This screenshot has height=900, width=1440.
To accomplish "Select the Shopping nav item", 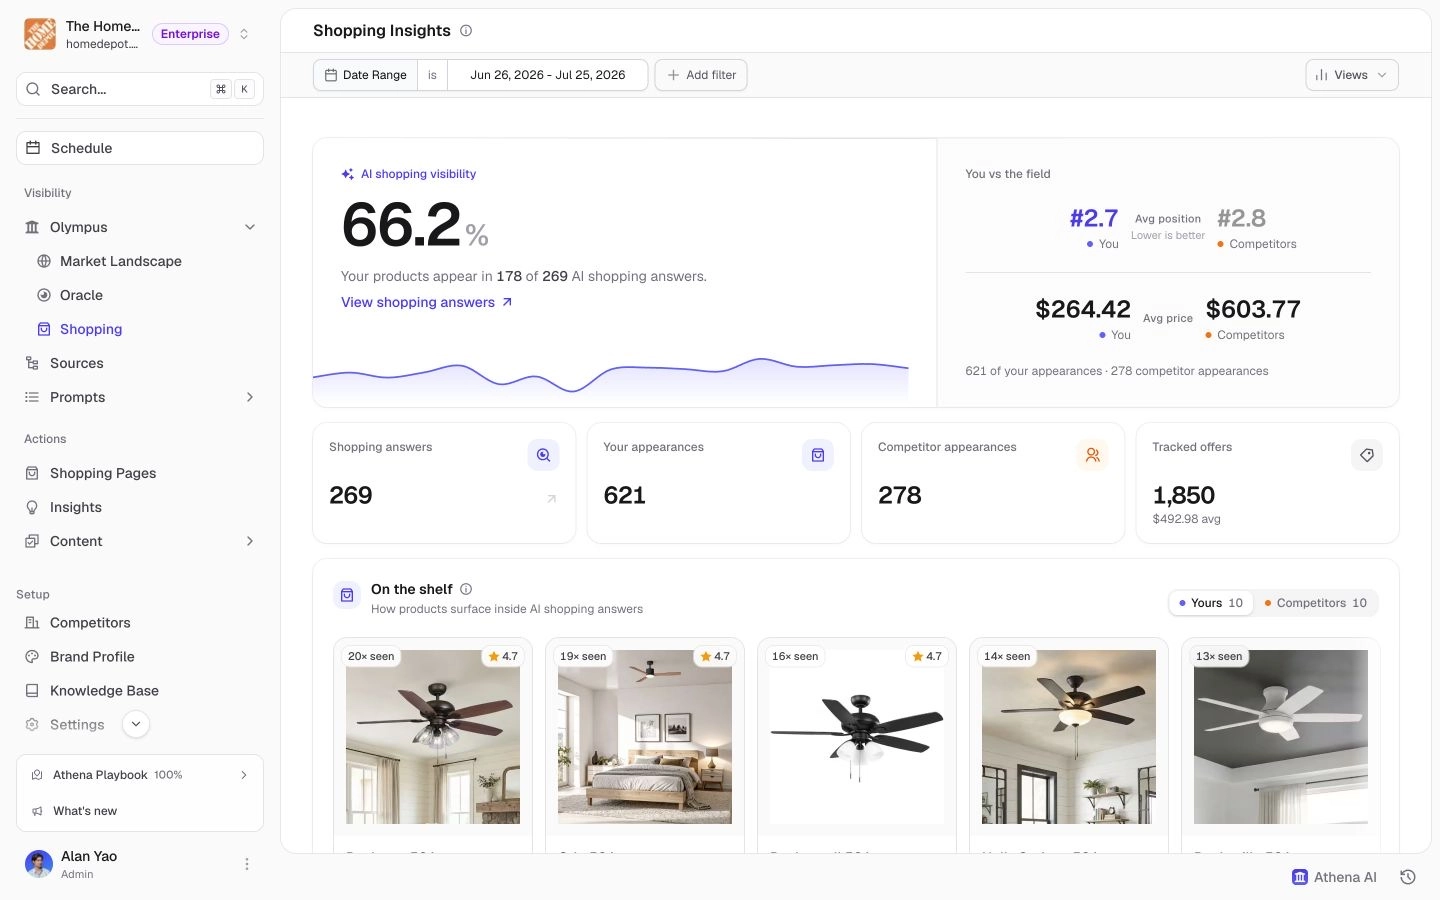I will [91, 329].
